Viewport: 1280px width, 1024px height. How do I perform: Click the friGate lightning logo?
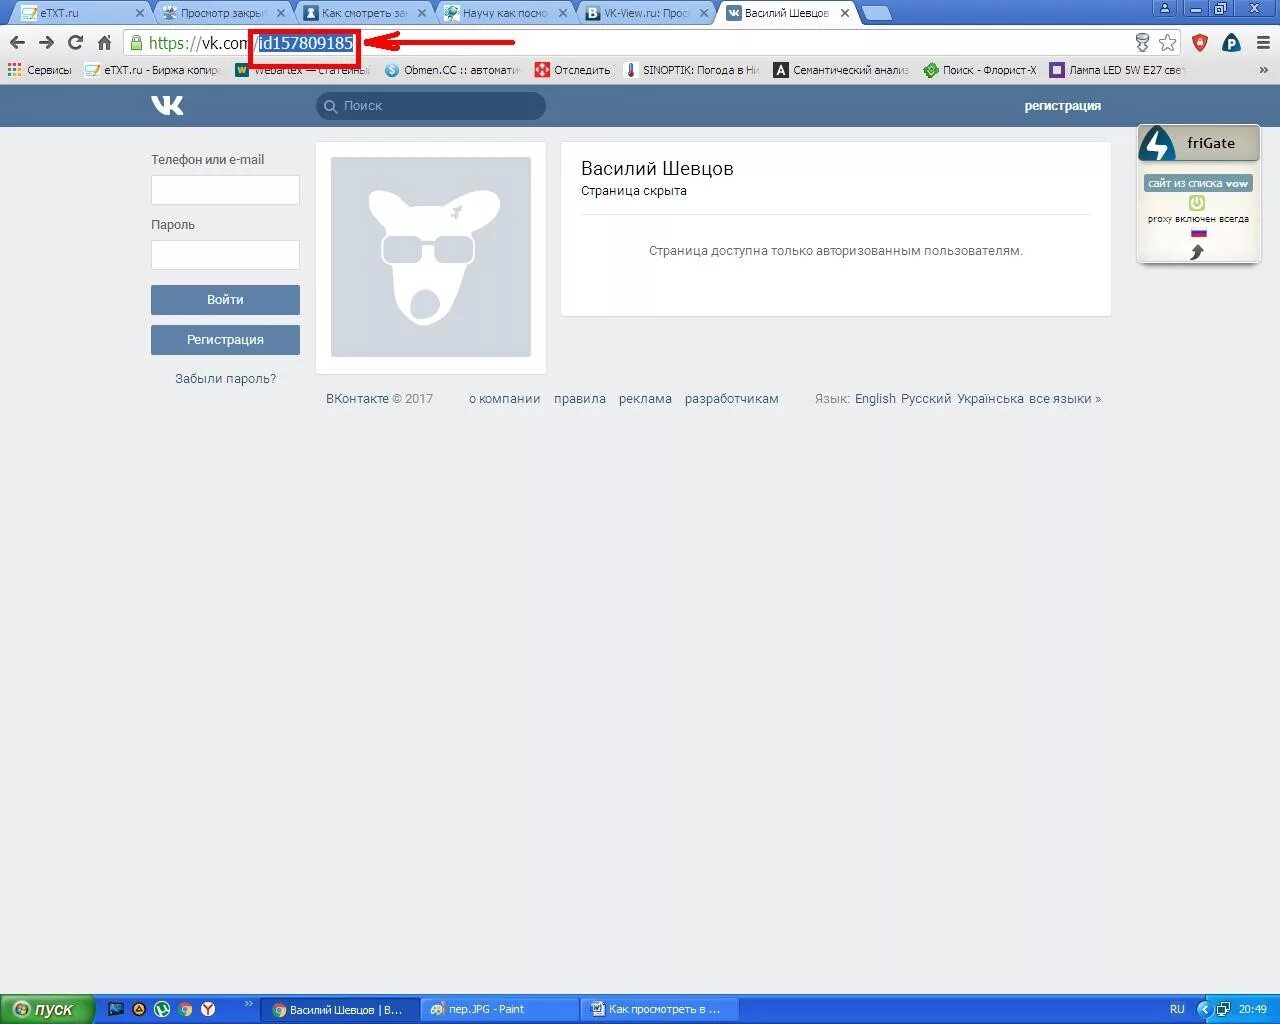pyautogui.click(x=1158, y=143)
